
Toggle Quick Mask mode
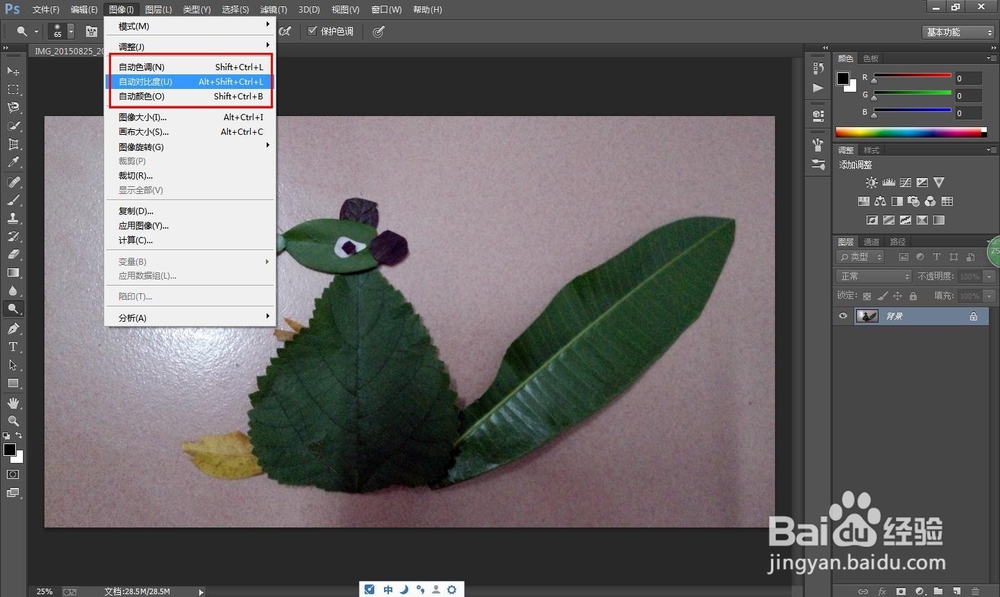coord(13,475)
